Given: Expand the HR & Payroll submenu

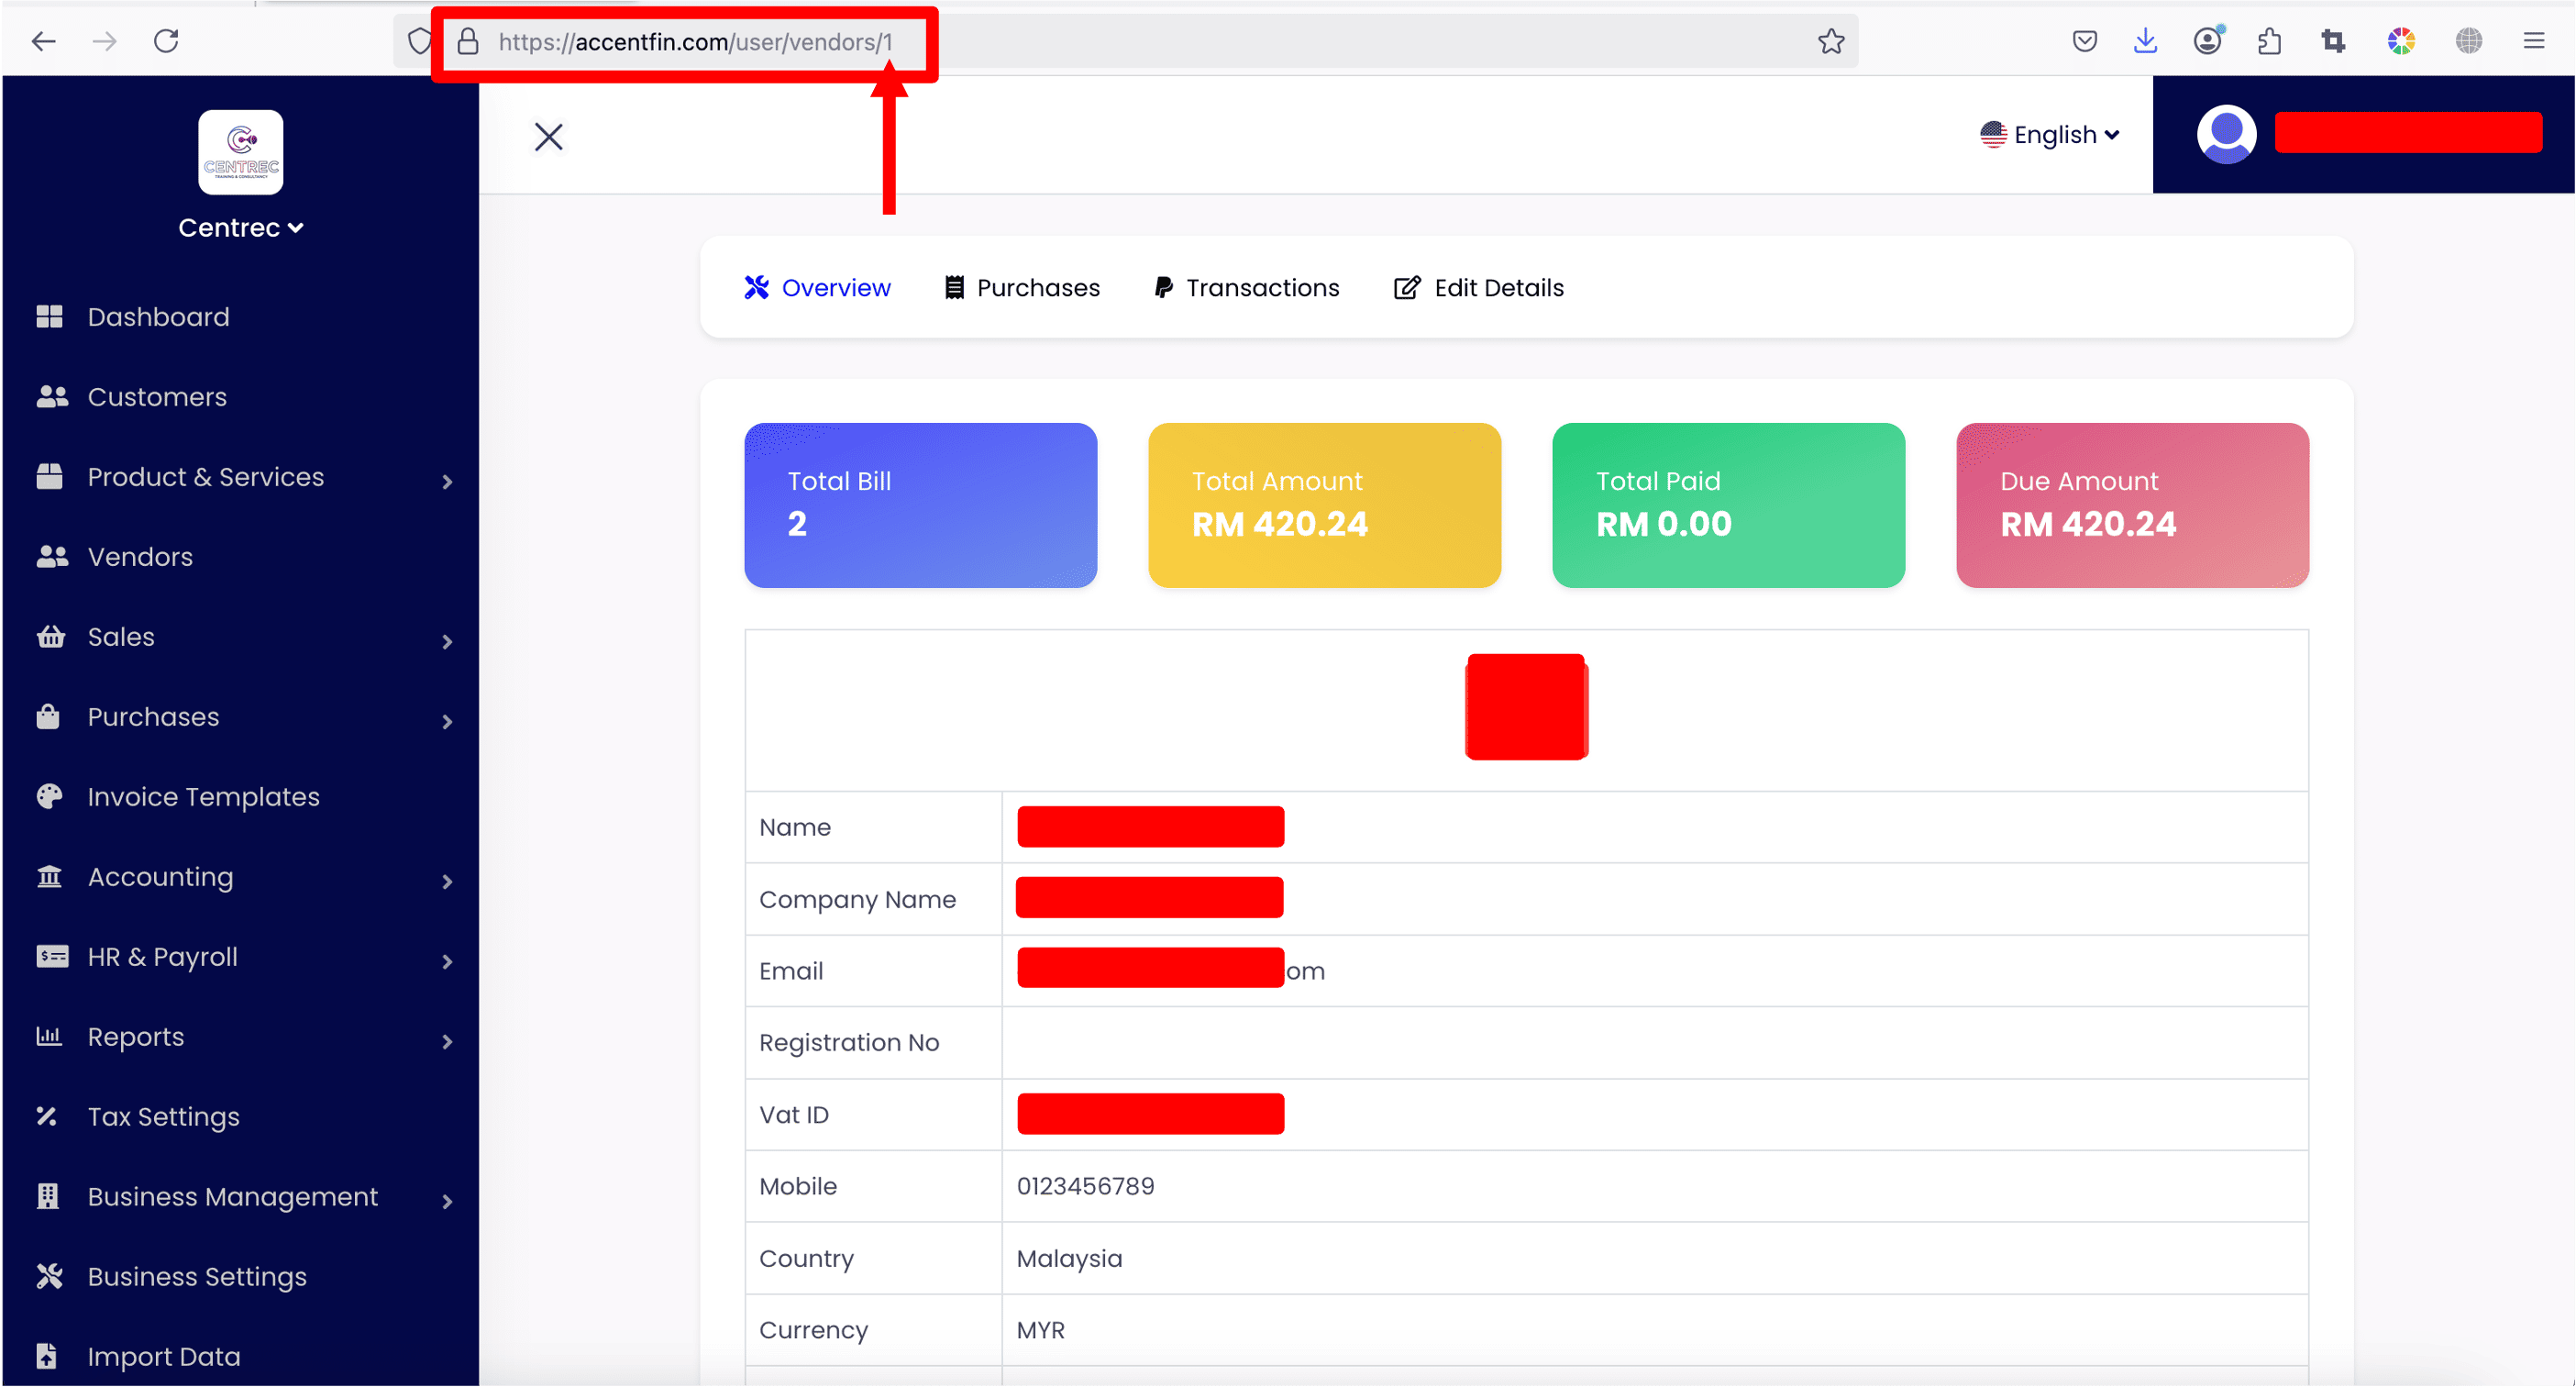Looking at the screenshot, I should tap(447, 961).
